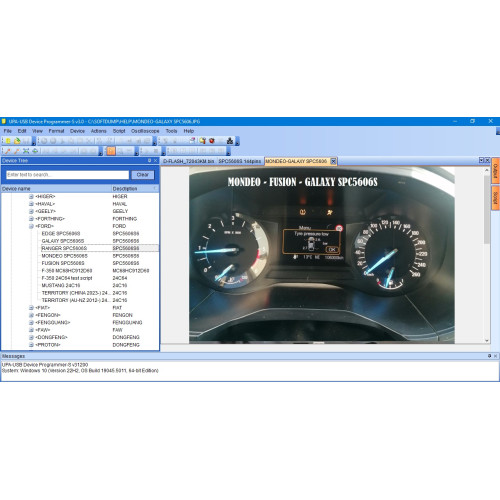Open the Tools menu
Screen dimensions: 500x500
pos(171,131)
